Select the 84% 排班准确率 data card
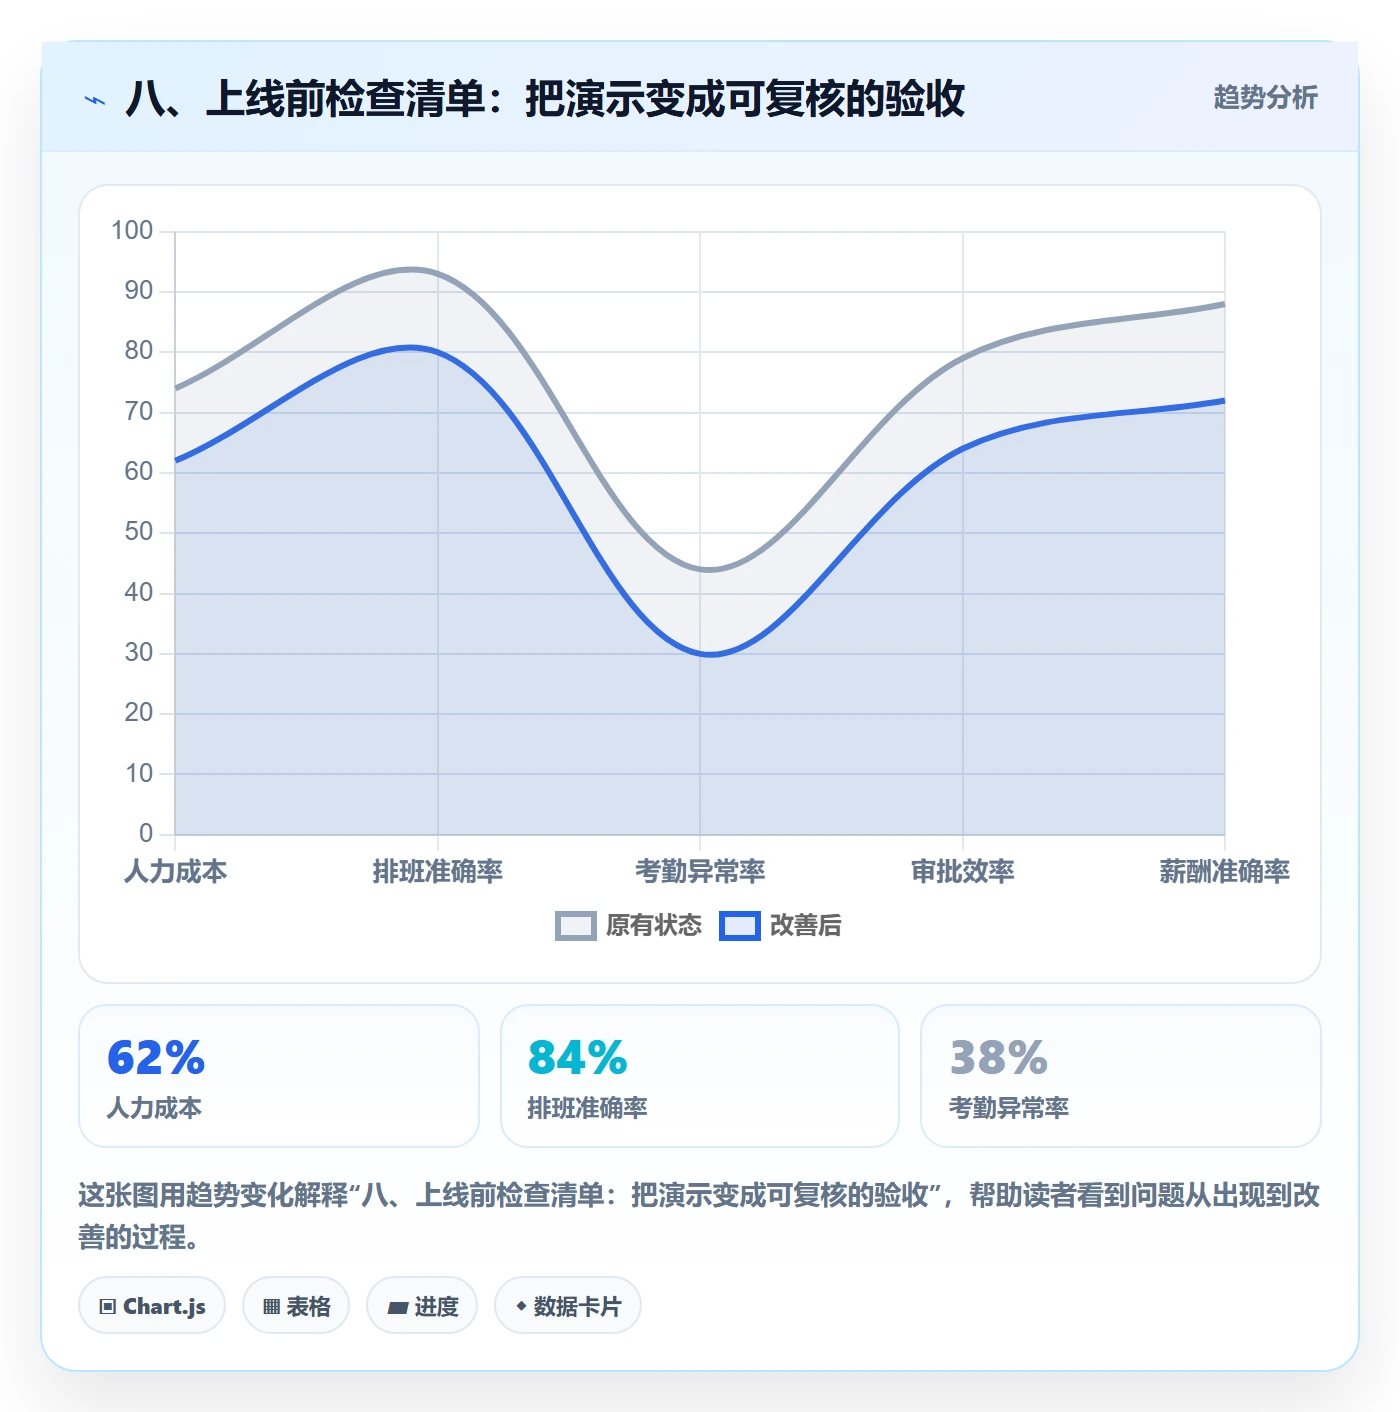1400x1412 pixels. pyautogui.click(x=700, y=1076)
